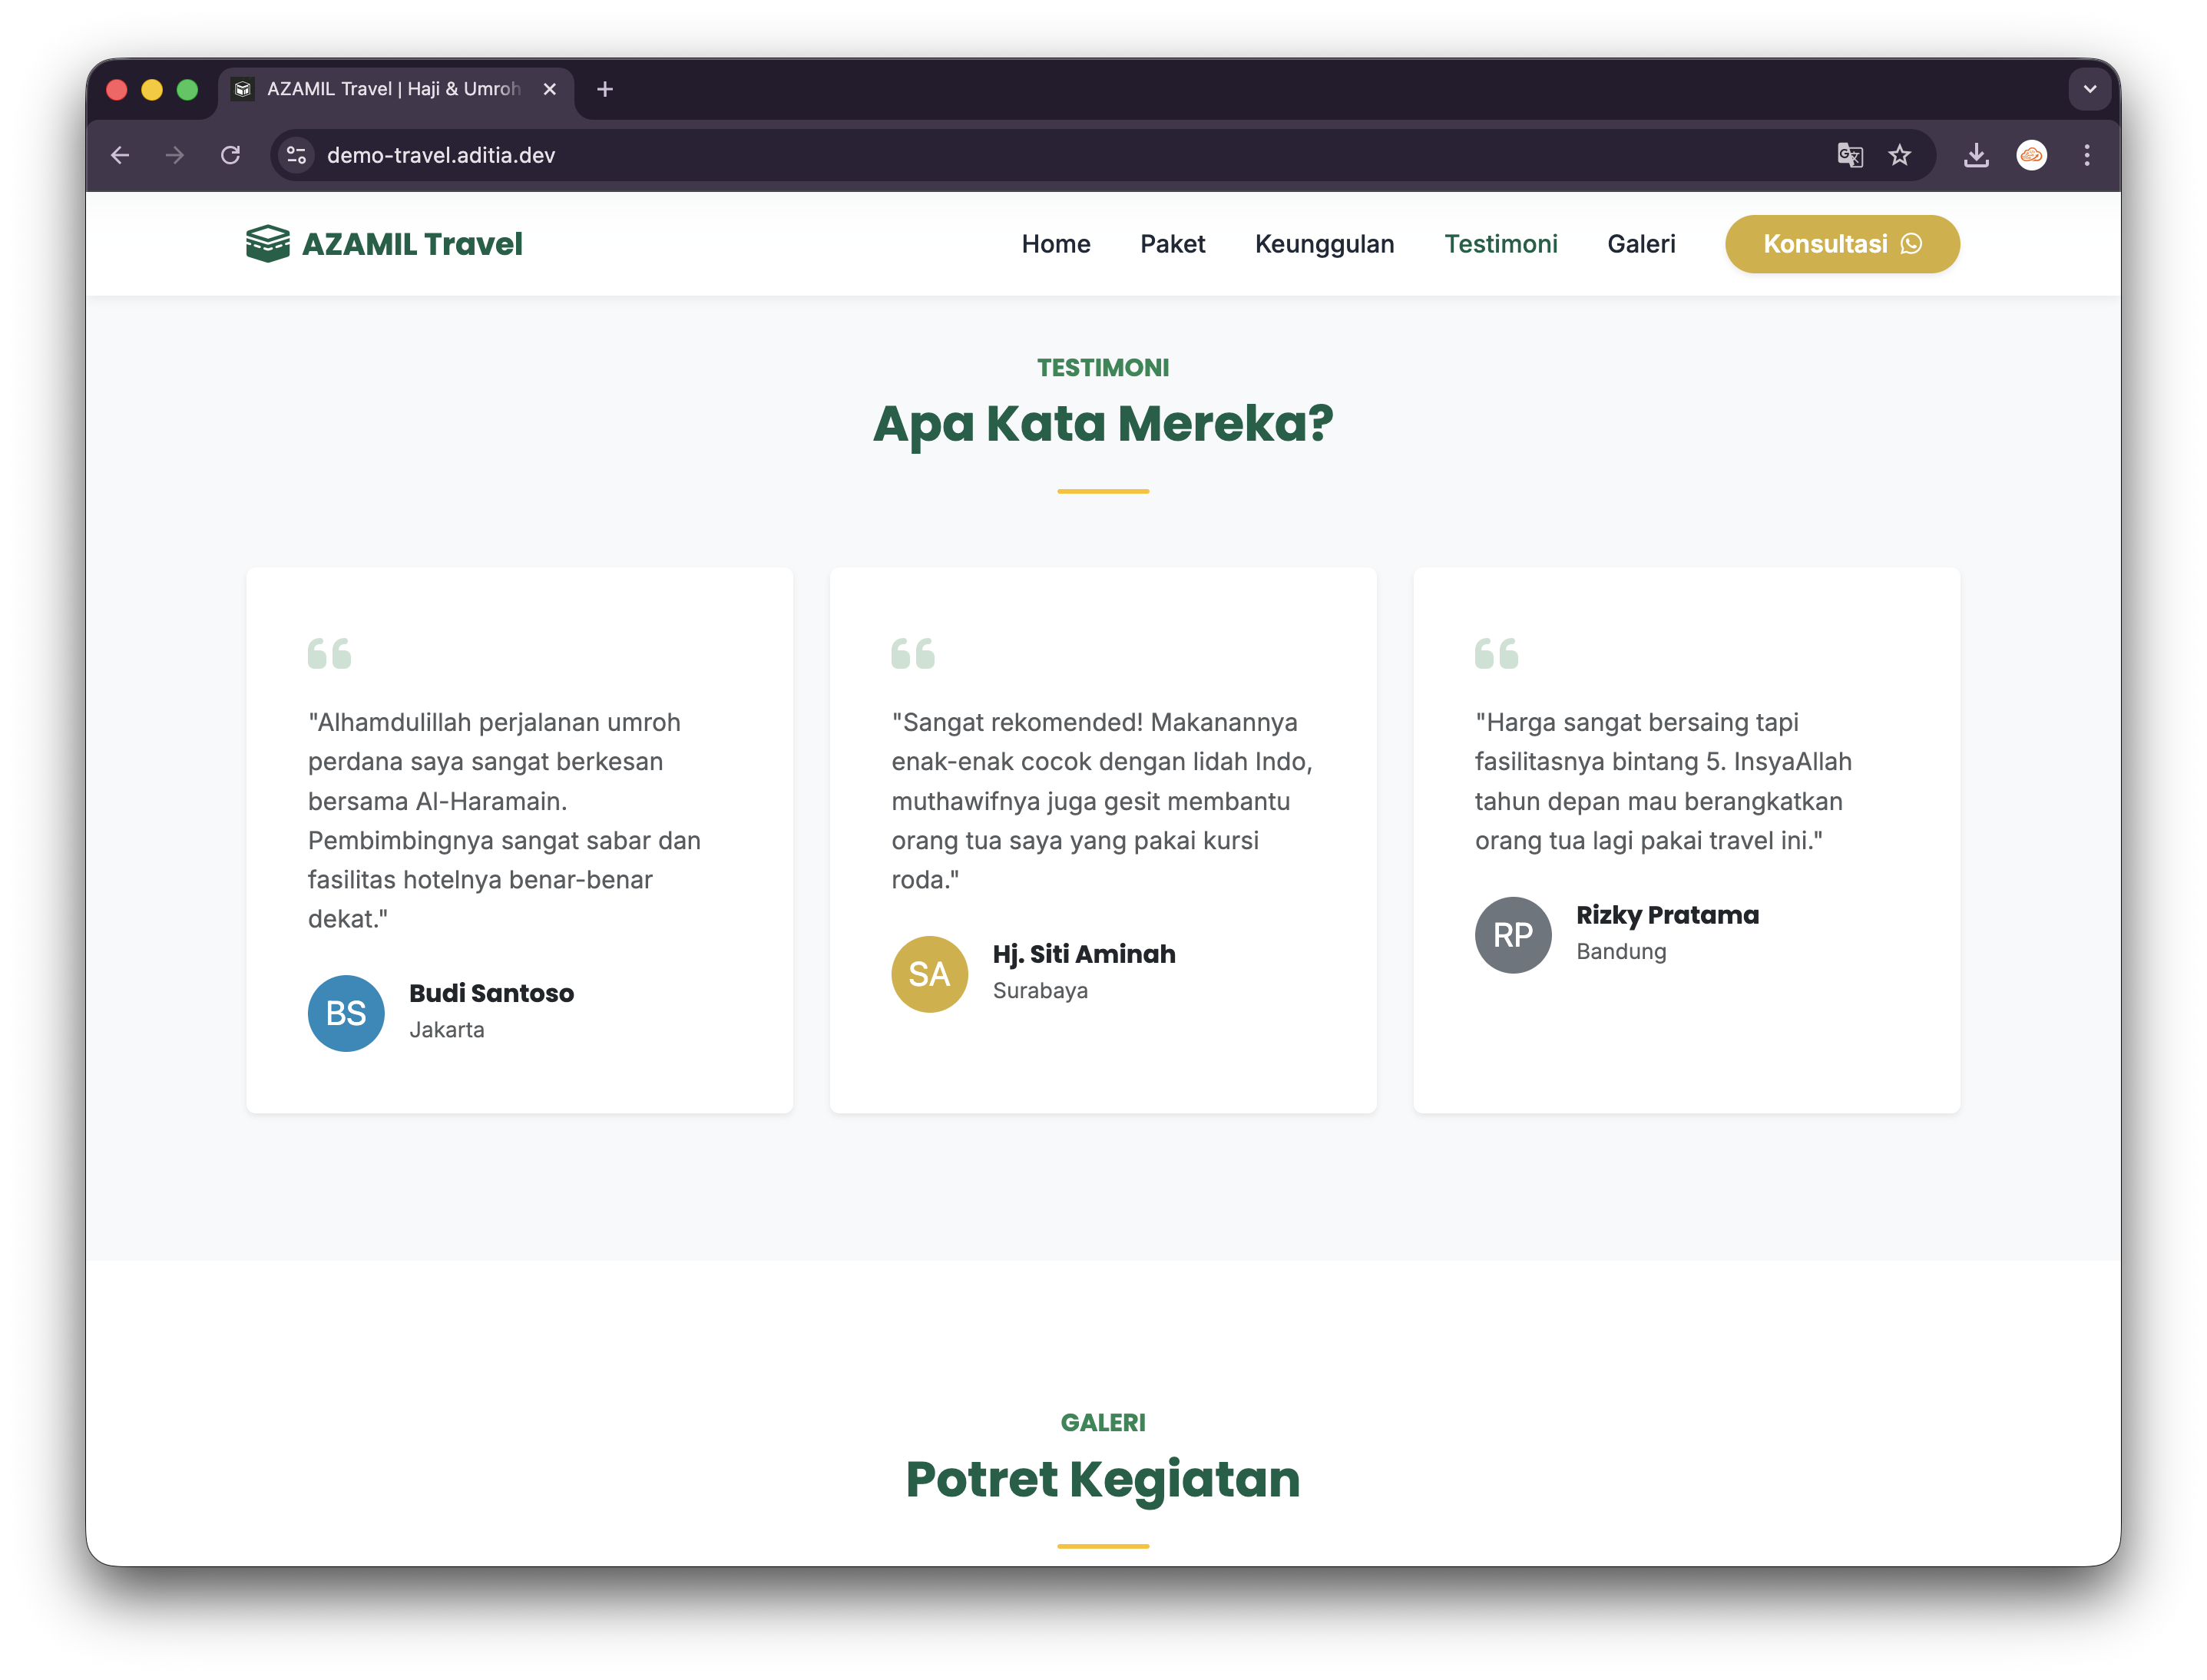Close the AZAMIL Travel tab
2207x1680 pixels.
point(549,89)
